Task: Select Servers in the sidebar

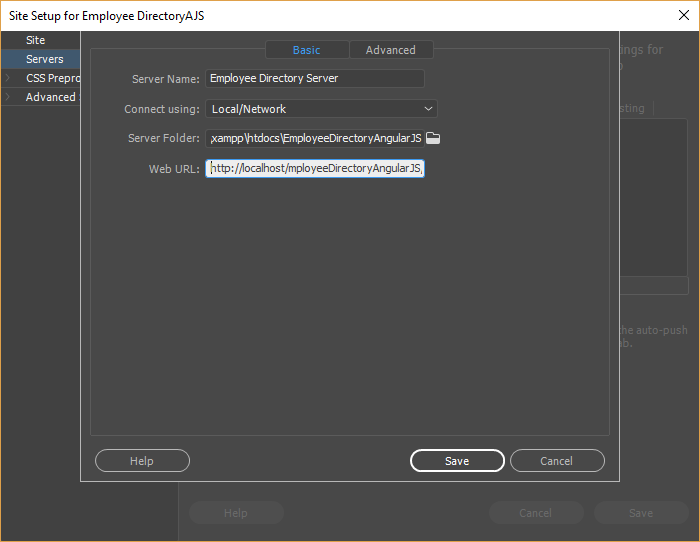Action: [40, 59]
